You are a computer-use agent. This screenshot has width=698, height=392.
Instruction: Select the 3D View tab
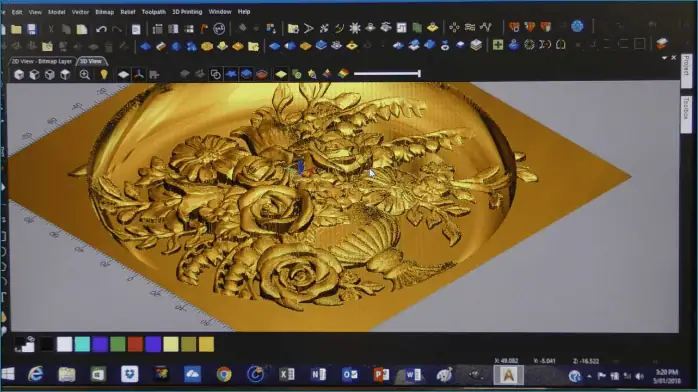[91, 61]
